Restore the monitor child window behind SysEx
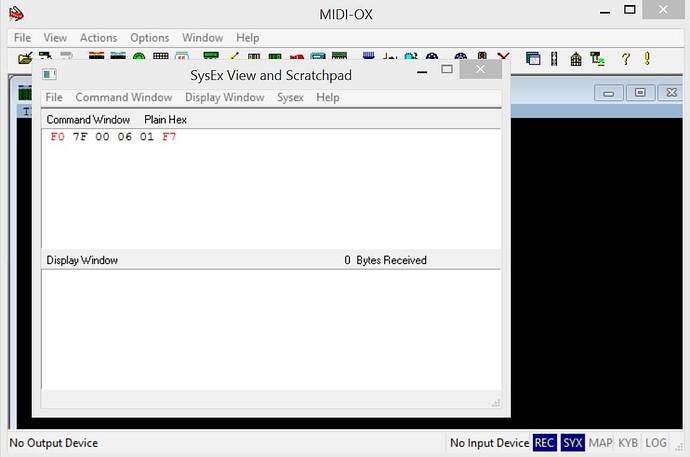Image resolution: width=690 pixels, height=457 pixels. (640, 93)
